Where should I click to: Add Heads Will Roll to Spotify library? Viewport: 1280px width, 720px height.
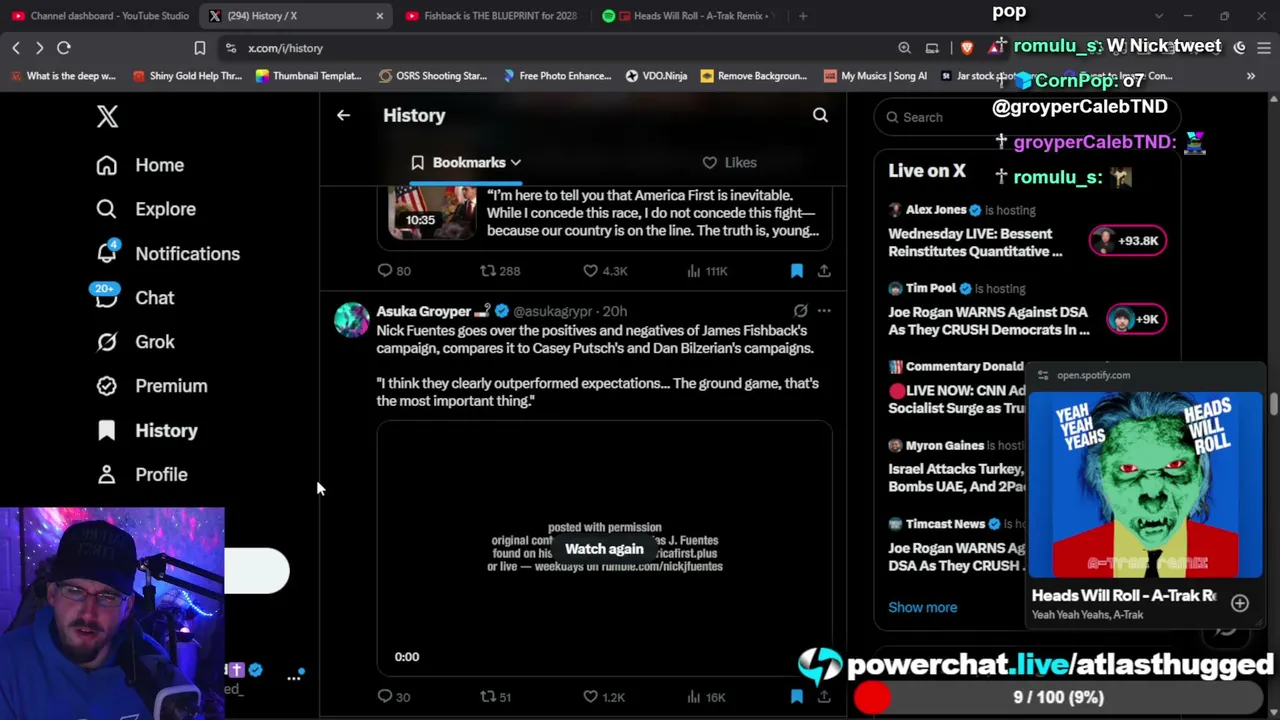(1239, 603)
